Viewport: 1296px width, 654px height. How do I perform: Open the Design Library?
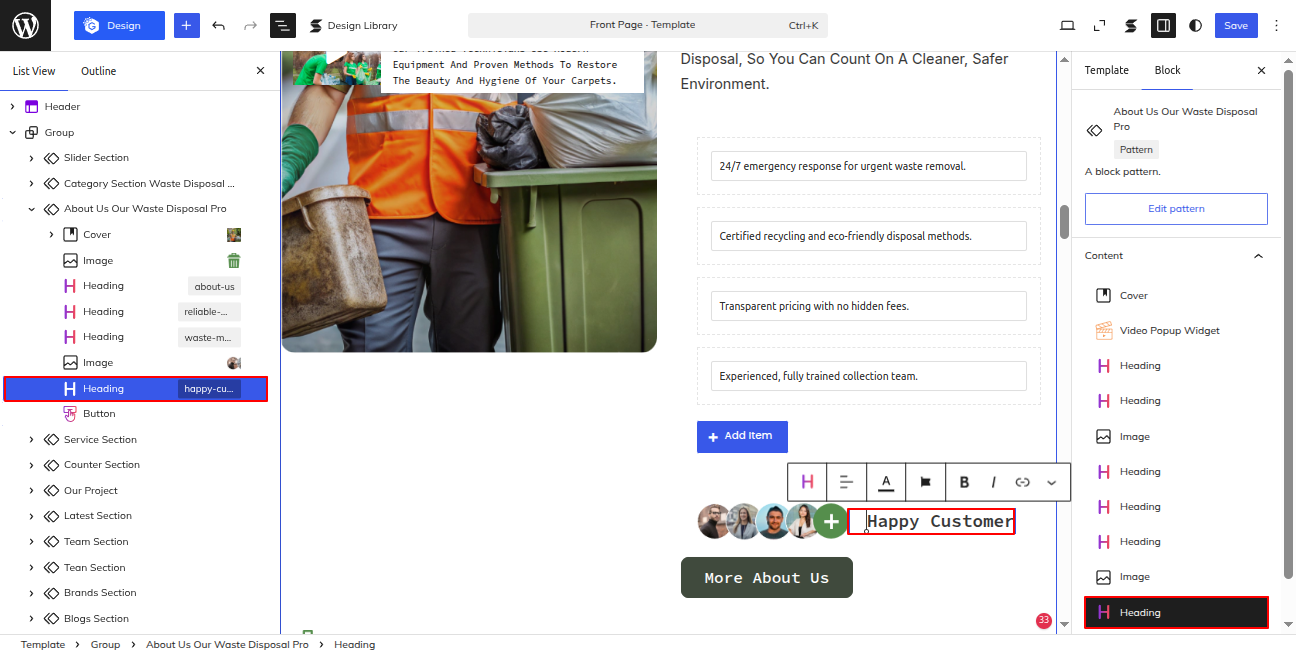pyautogui.click(x=353, y=25)
